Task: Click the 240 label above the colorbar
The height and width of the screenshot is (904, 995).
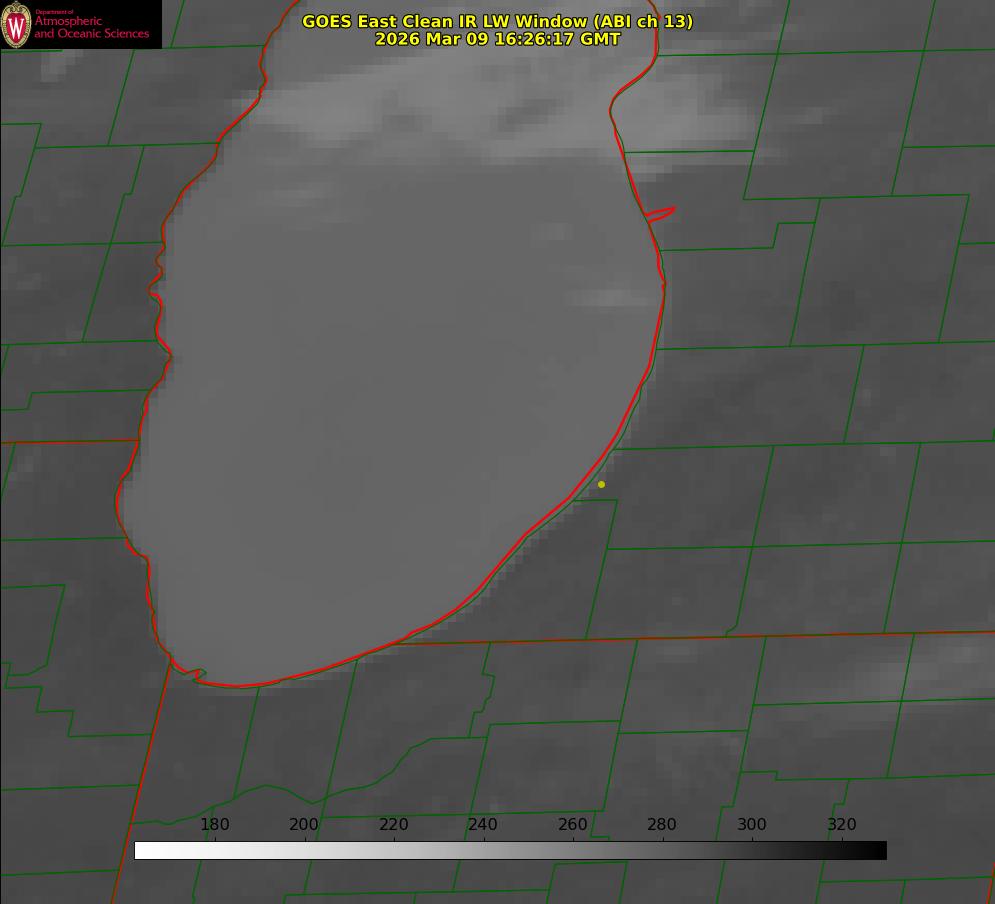Action: click(x=483, y=825)
